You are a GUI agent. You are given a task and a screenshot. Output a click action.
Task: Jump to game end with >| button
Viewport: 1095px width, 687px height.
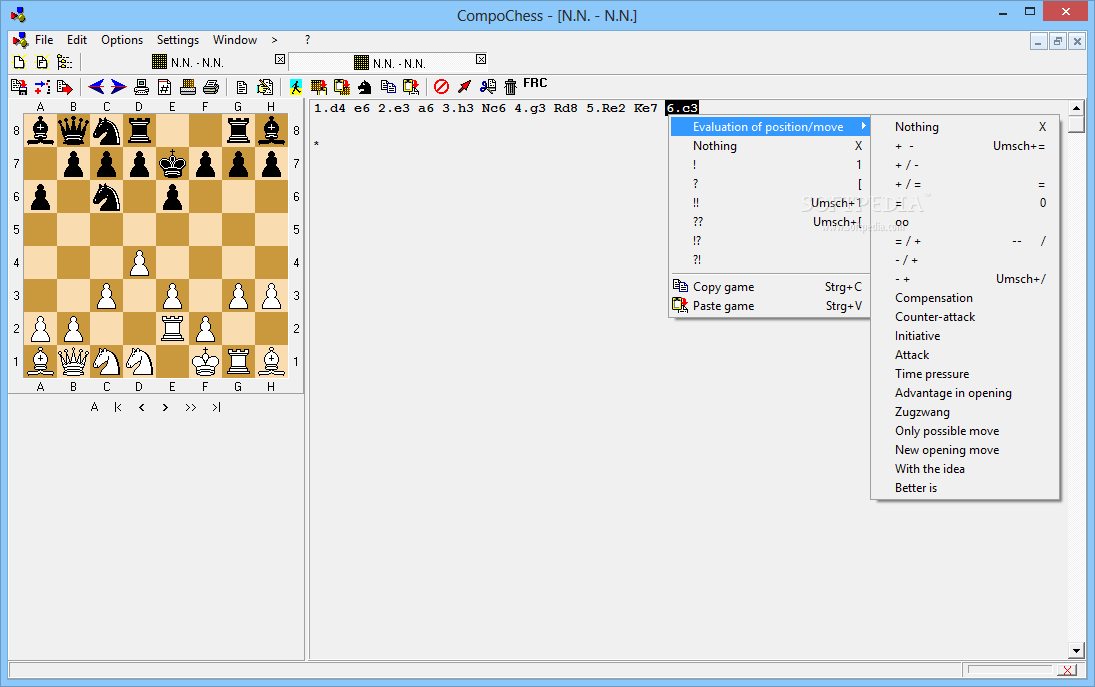point(216,407)
